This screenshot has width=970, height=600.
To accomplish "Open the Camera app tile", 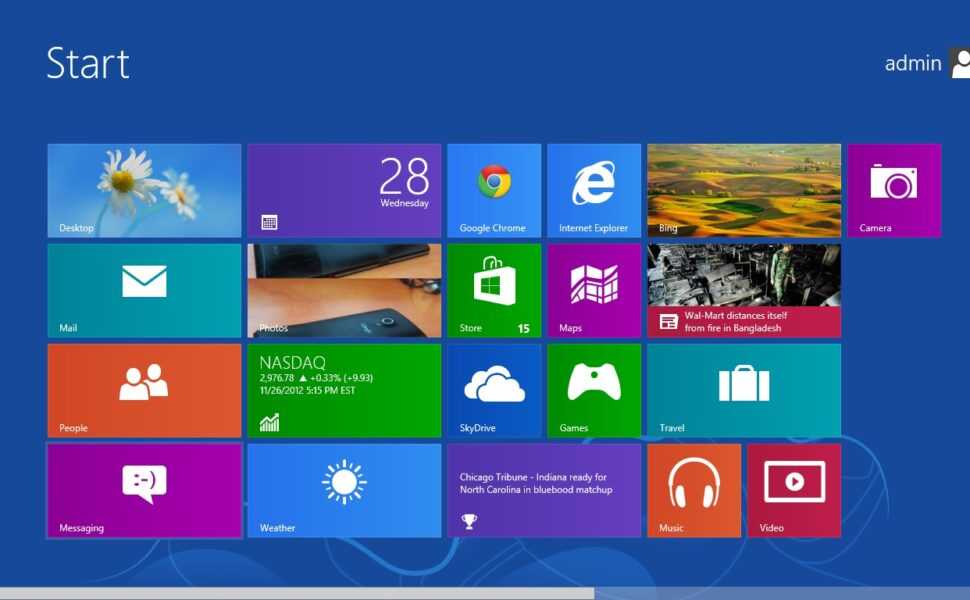I will (894, 191).
